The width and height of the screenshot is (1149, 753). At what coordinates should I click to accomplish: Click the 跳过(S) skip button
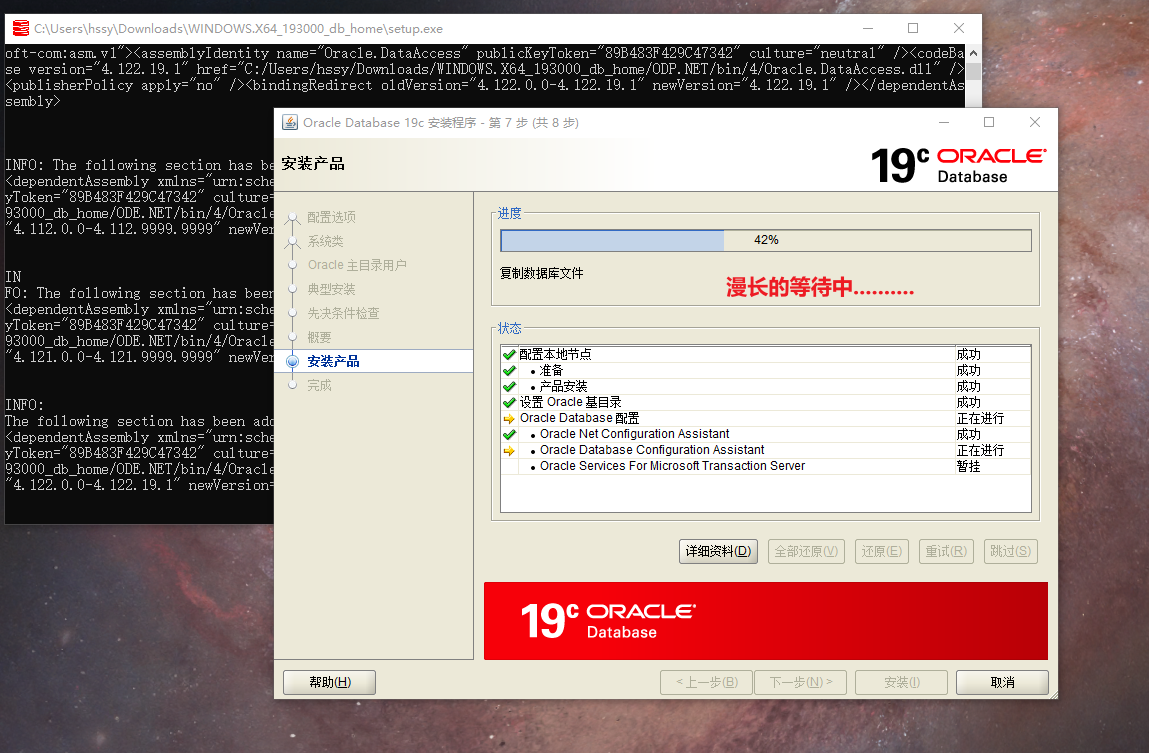(1011, 552)
